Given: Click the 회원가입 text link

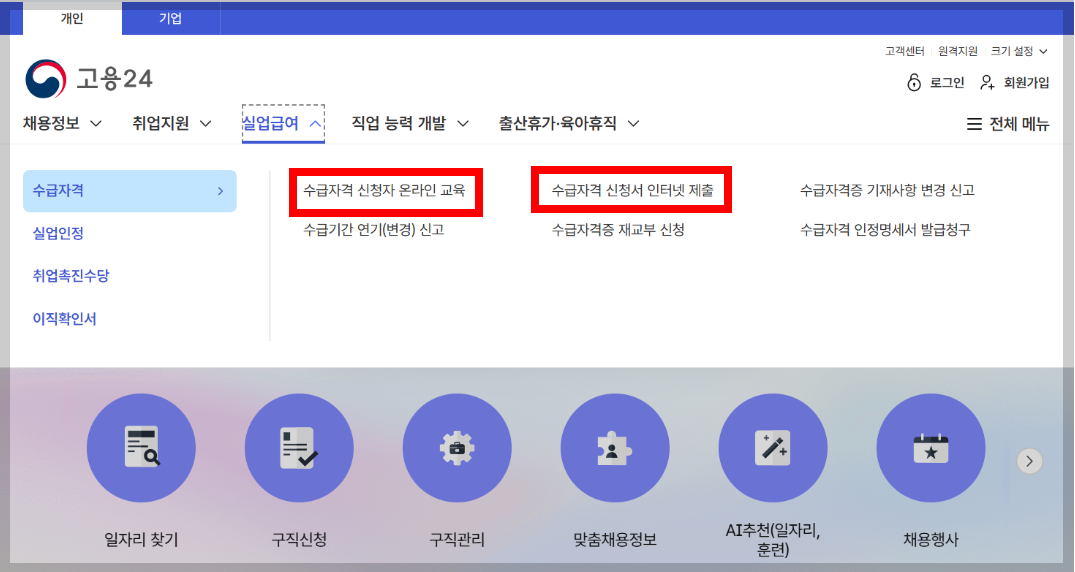Looking at the screenshot, I should (1026, 82).
